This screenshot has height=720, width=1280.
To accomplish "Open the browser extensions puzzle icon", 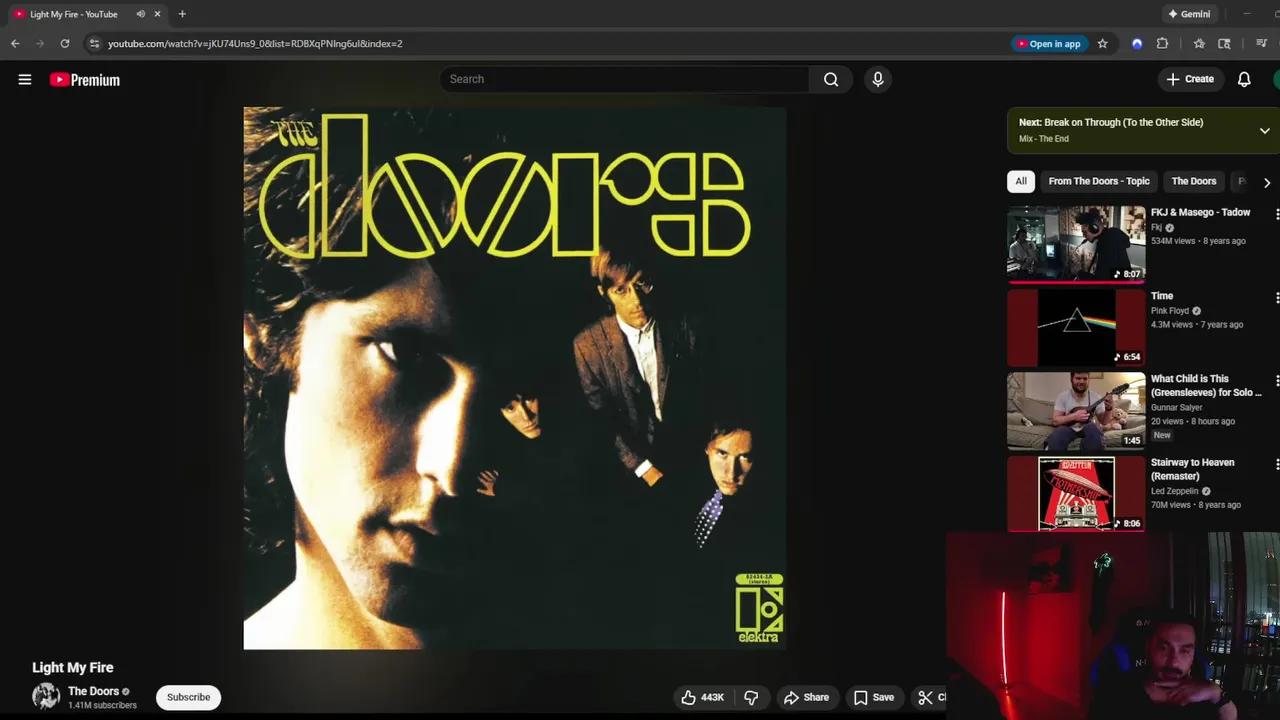I will click(x=1162, y=44).
